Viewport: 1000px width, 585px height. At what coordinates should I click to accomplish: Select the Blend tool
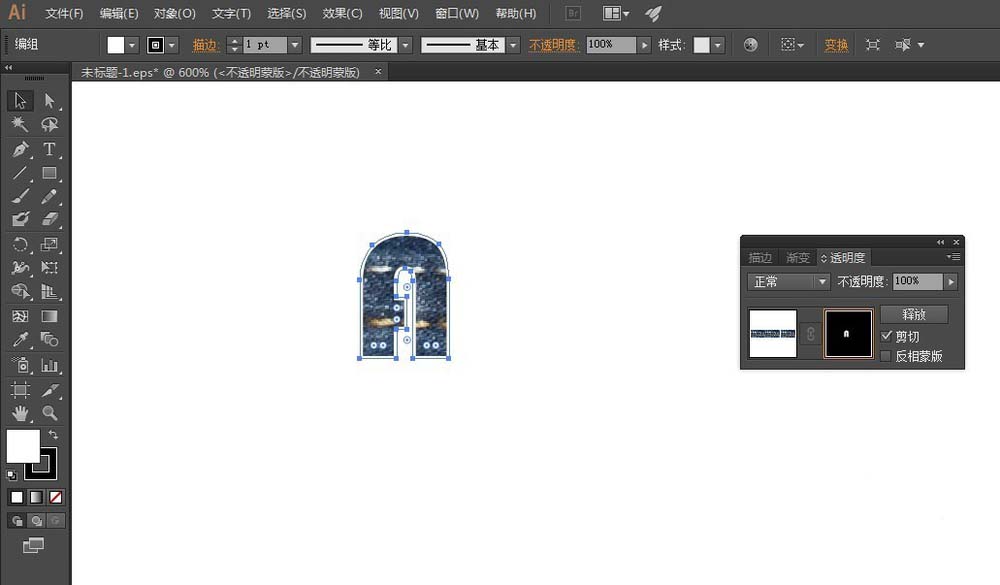tap(49, 339)
